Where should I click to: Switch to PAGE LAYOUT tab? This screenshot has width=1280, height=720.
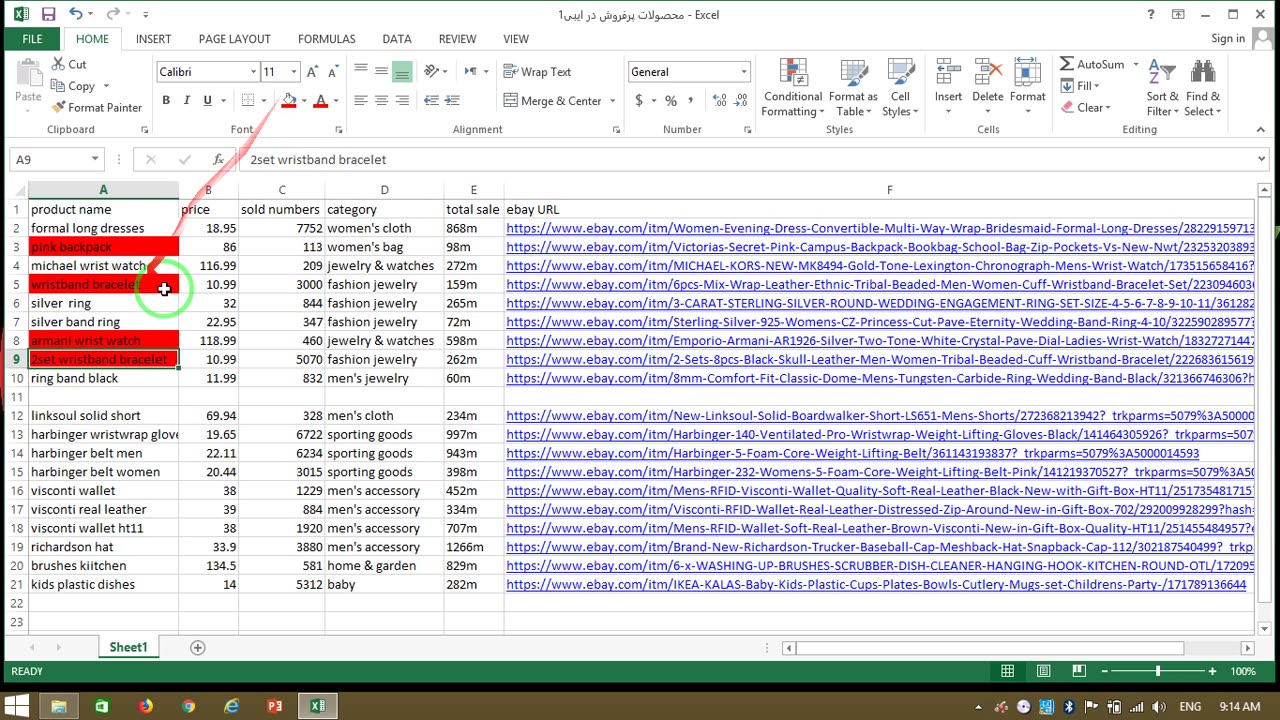[234, 39]
